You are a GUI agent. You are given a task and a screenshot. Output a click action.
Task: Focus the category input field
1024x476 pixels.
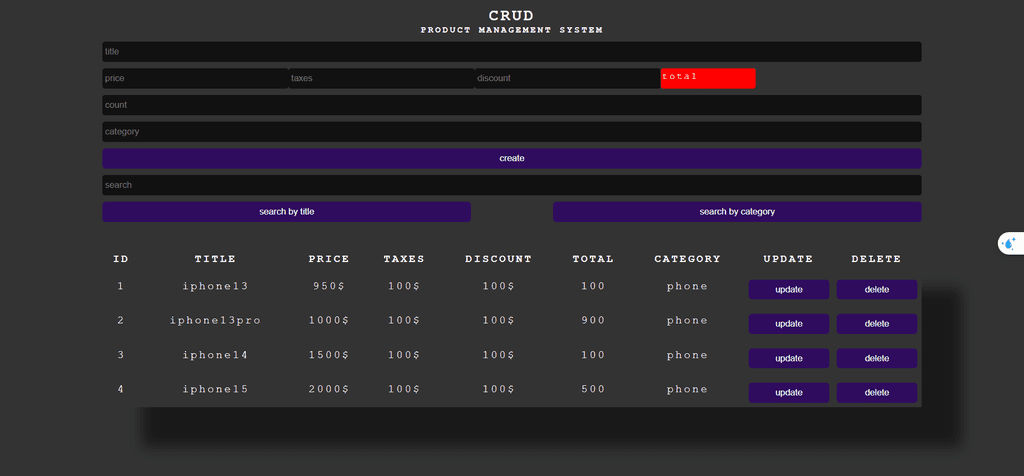(511, 132)
